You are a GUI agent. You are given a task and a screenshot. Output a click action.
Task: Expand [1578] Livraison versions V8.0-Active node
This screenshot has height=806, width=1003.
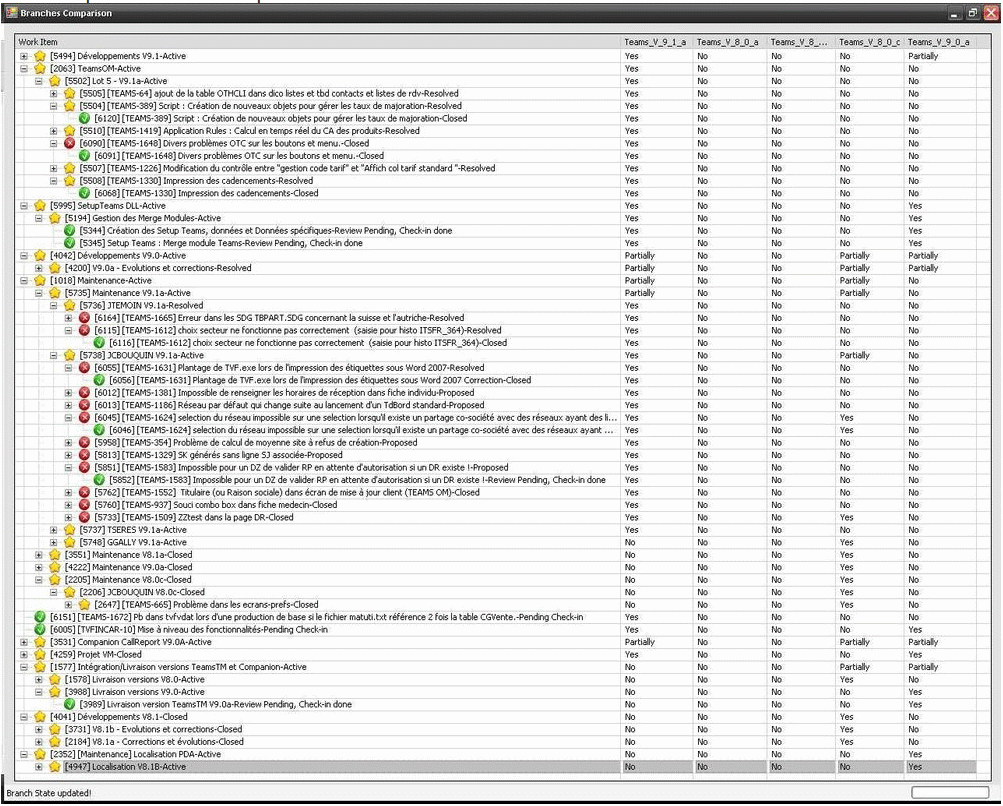click(39, 680)
